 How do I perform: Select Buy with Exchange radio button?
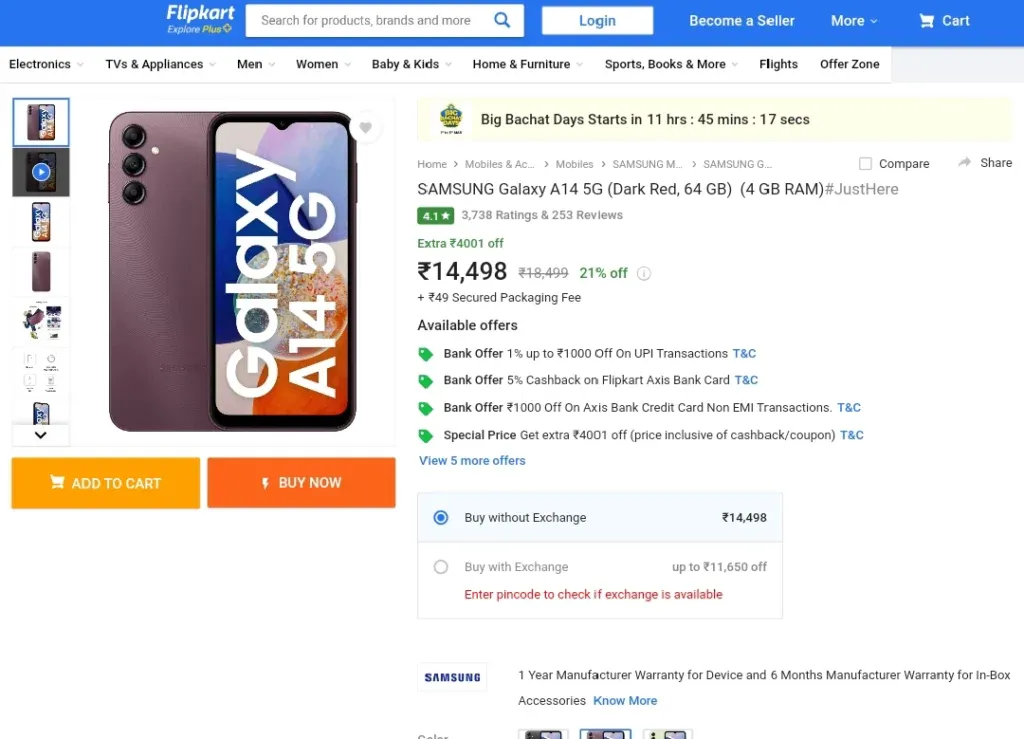pos(441,567)
